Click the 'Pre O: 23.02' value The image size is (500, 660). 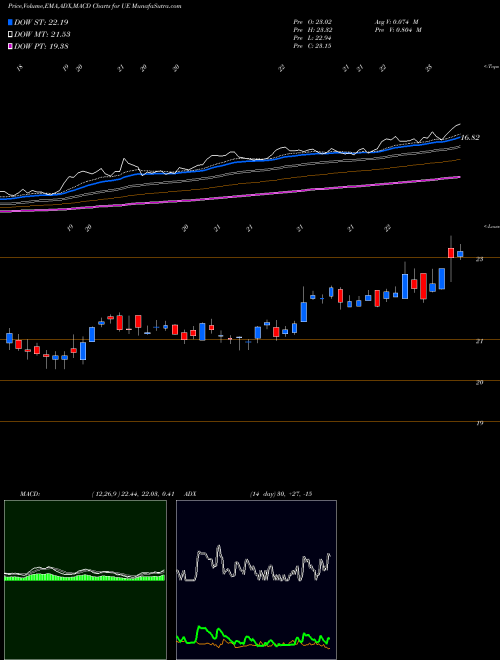313,22
